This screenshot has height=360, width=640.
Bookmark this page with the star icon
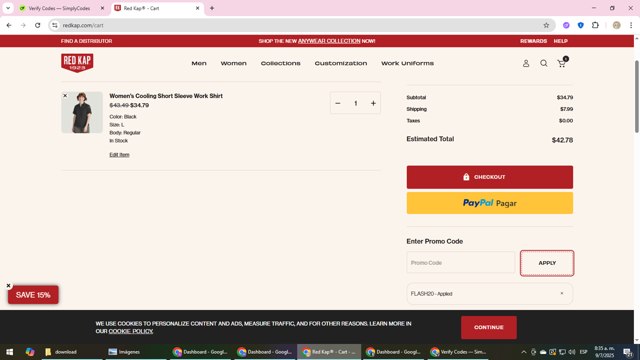546,25
